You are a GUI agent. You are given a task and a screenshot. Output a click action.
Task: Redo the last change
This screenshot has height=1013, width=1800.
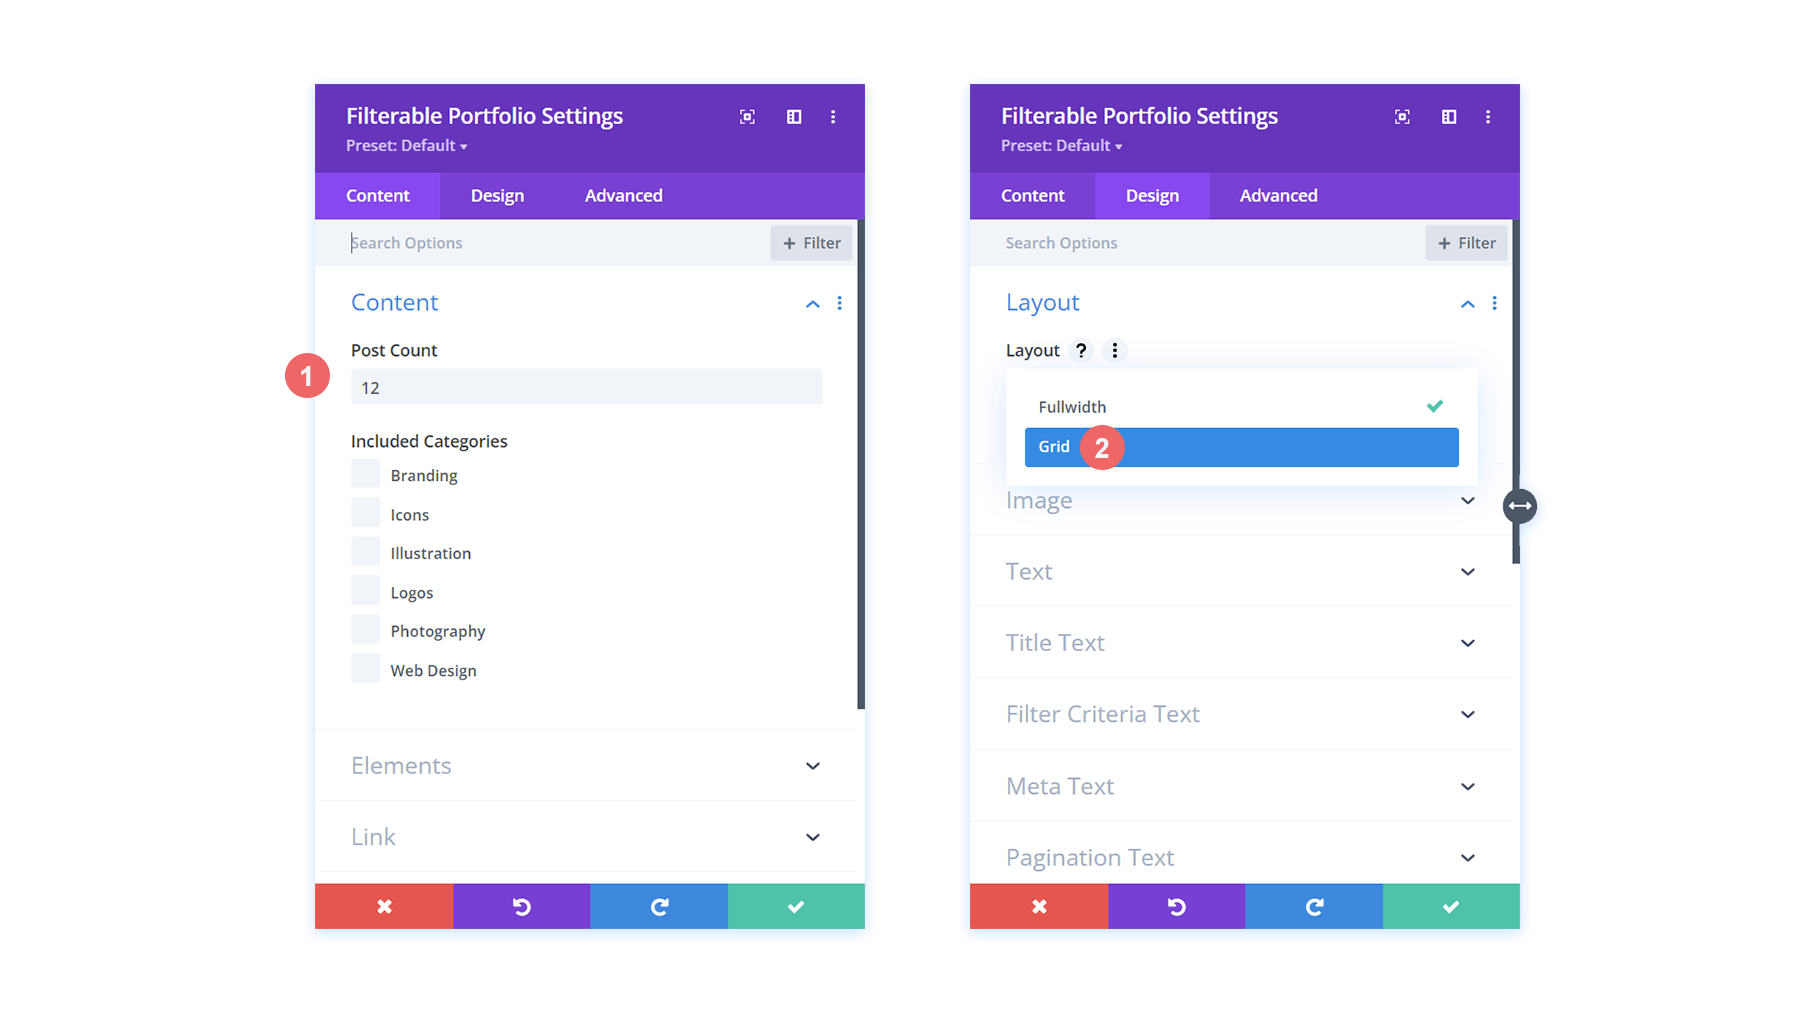coord(659,906)
